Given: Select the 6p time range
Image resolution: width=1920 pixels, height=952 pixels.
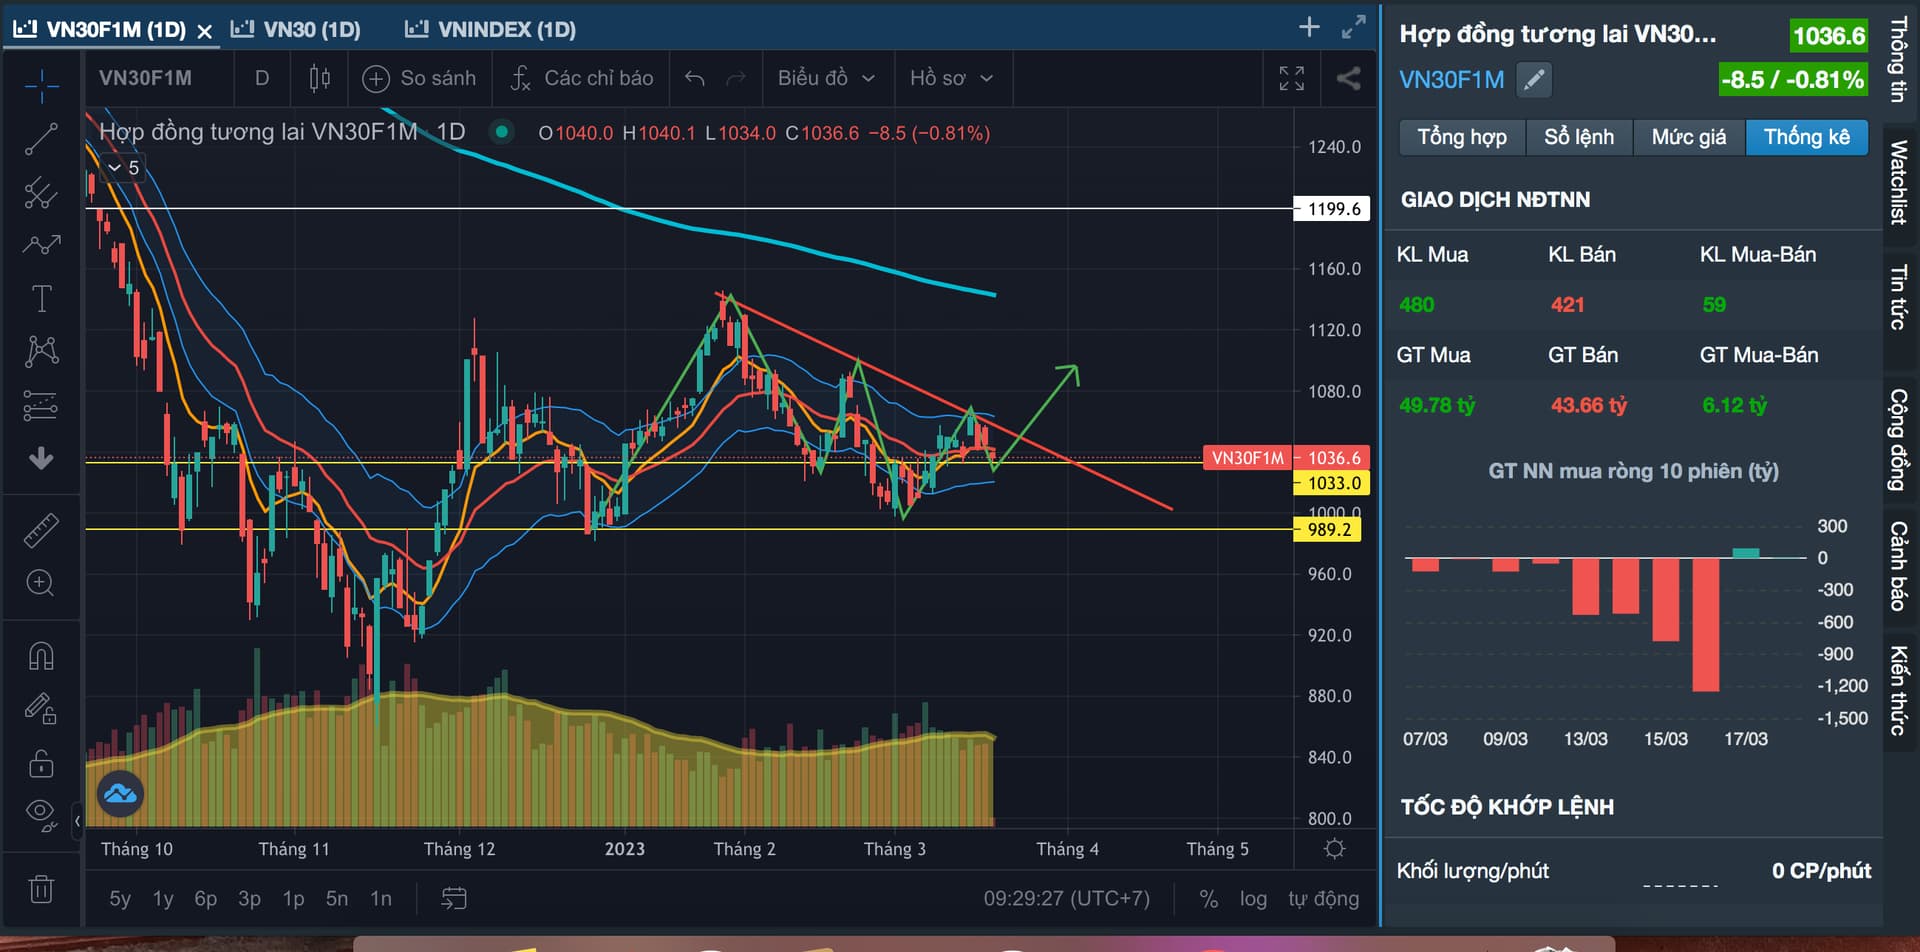Looking at the screenshot, I should (x=206, y=899).
